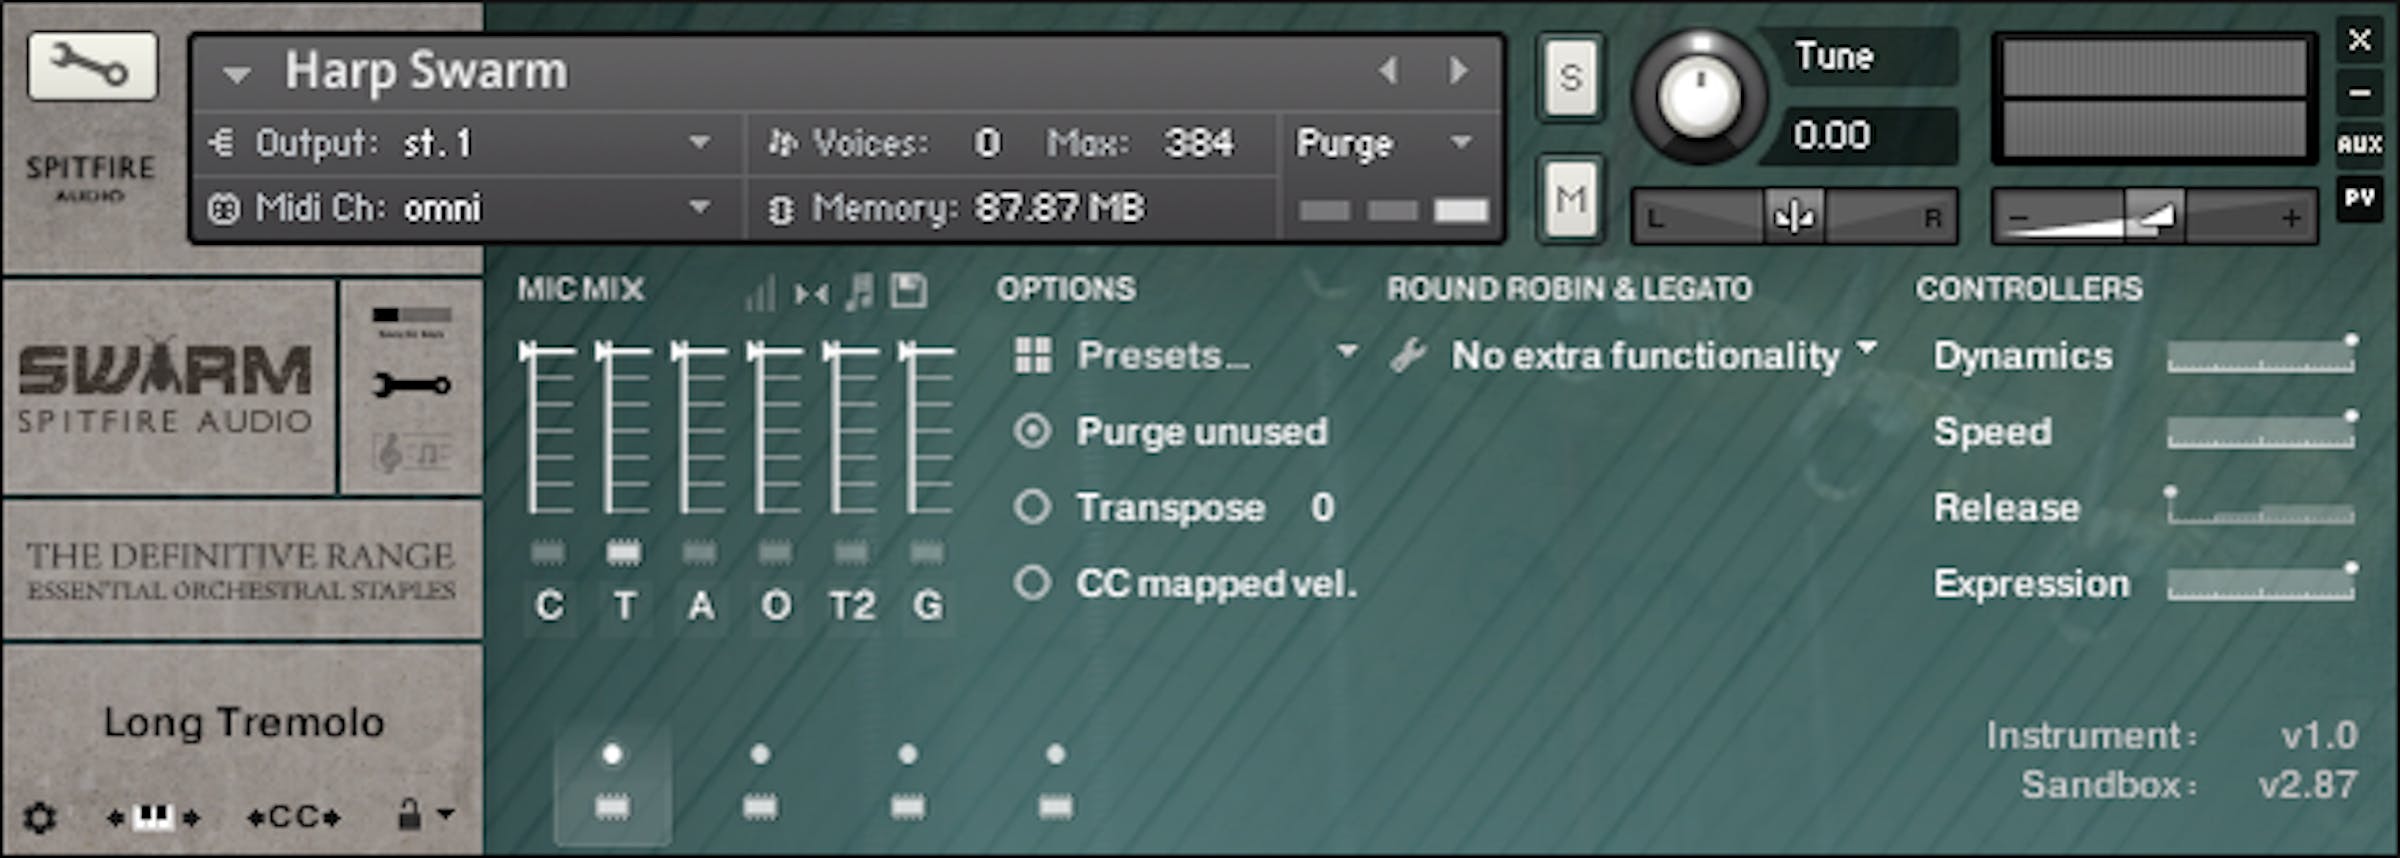Click the T2 mic label button
Image resolution: width=2400 pixels, height=858 pixels.
coord(852,606)
